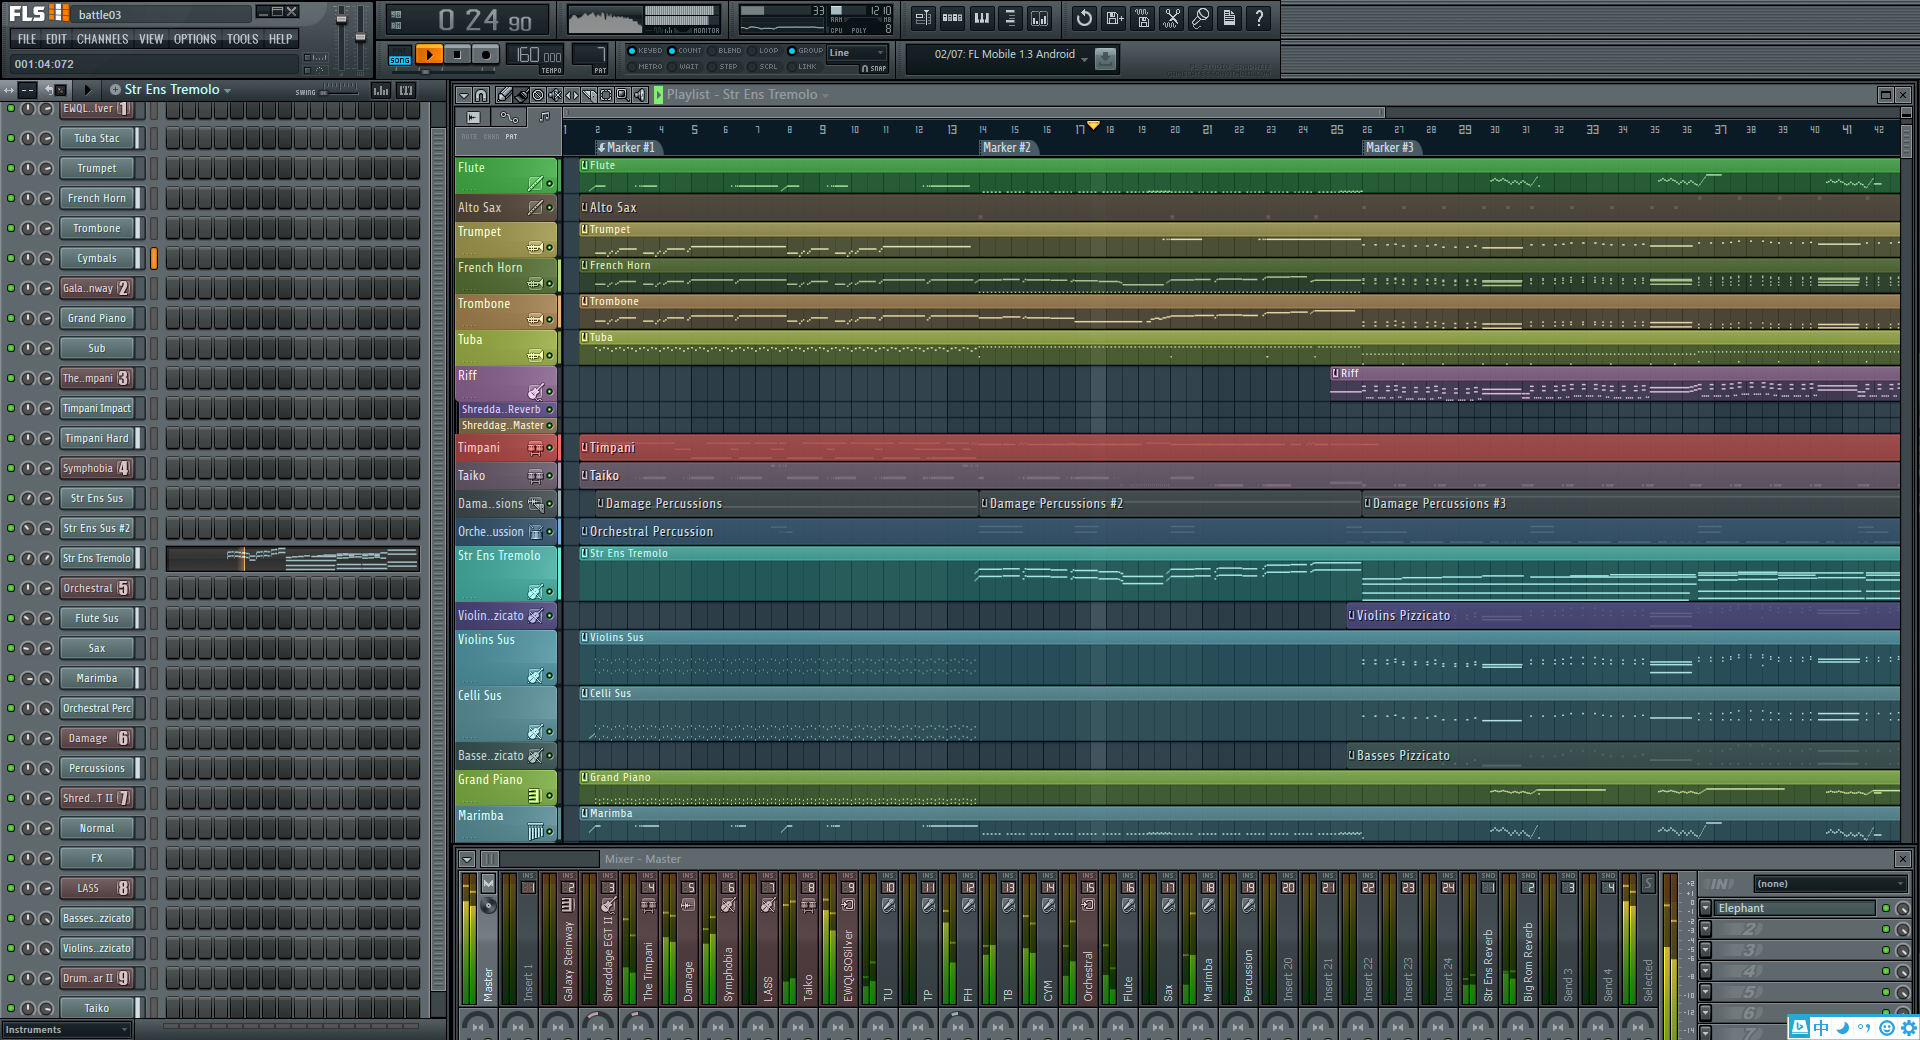Select the Mute tool in Playlist toolbar

pos(555,95)
